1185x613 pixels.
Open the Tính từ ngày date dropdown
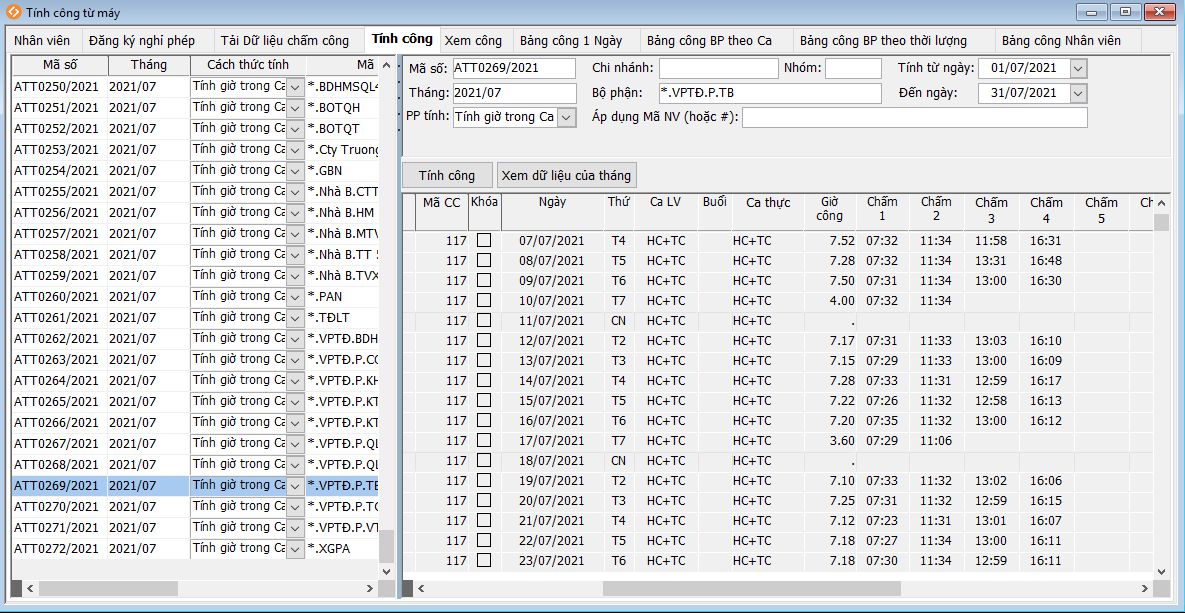[x=1077, y=68]
